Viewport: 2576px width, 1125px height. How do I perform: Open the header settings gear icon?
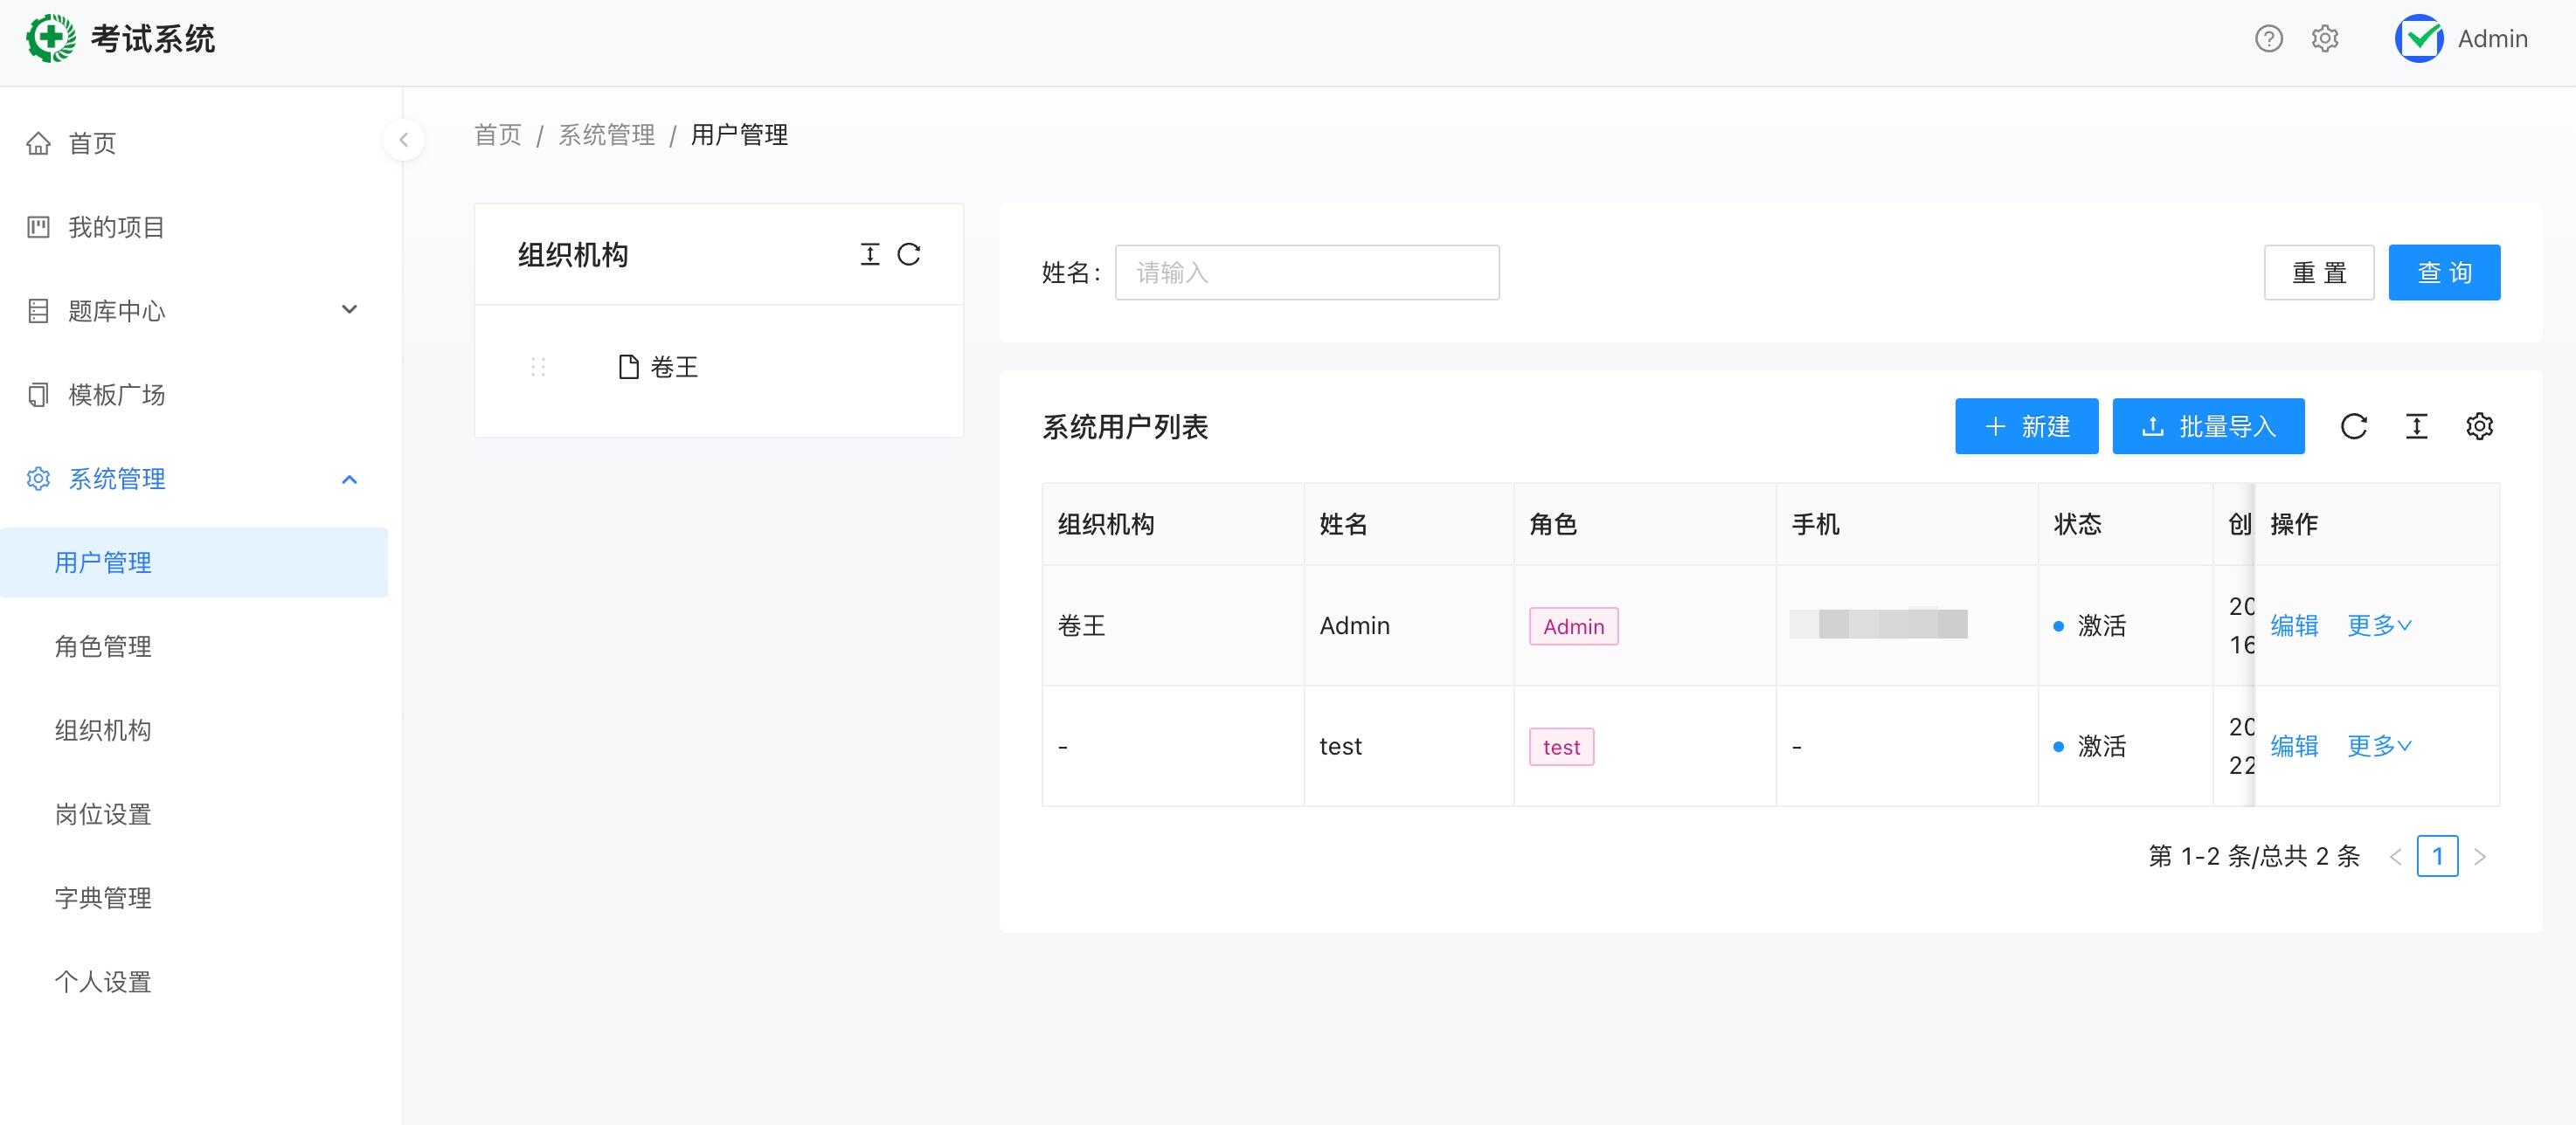tap(2325, 39)
